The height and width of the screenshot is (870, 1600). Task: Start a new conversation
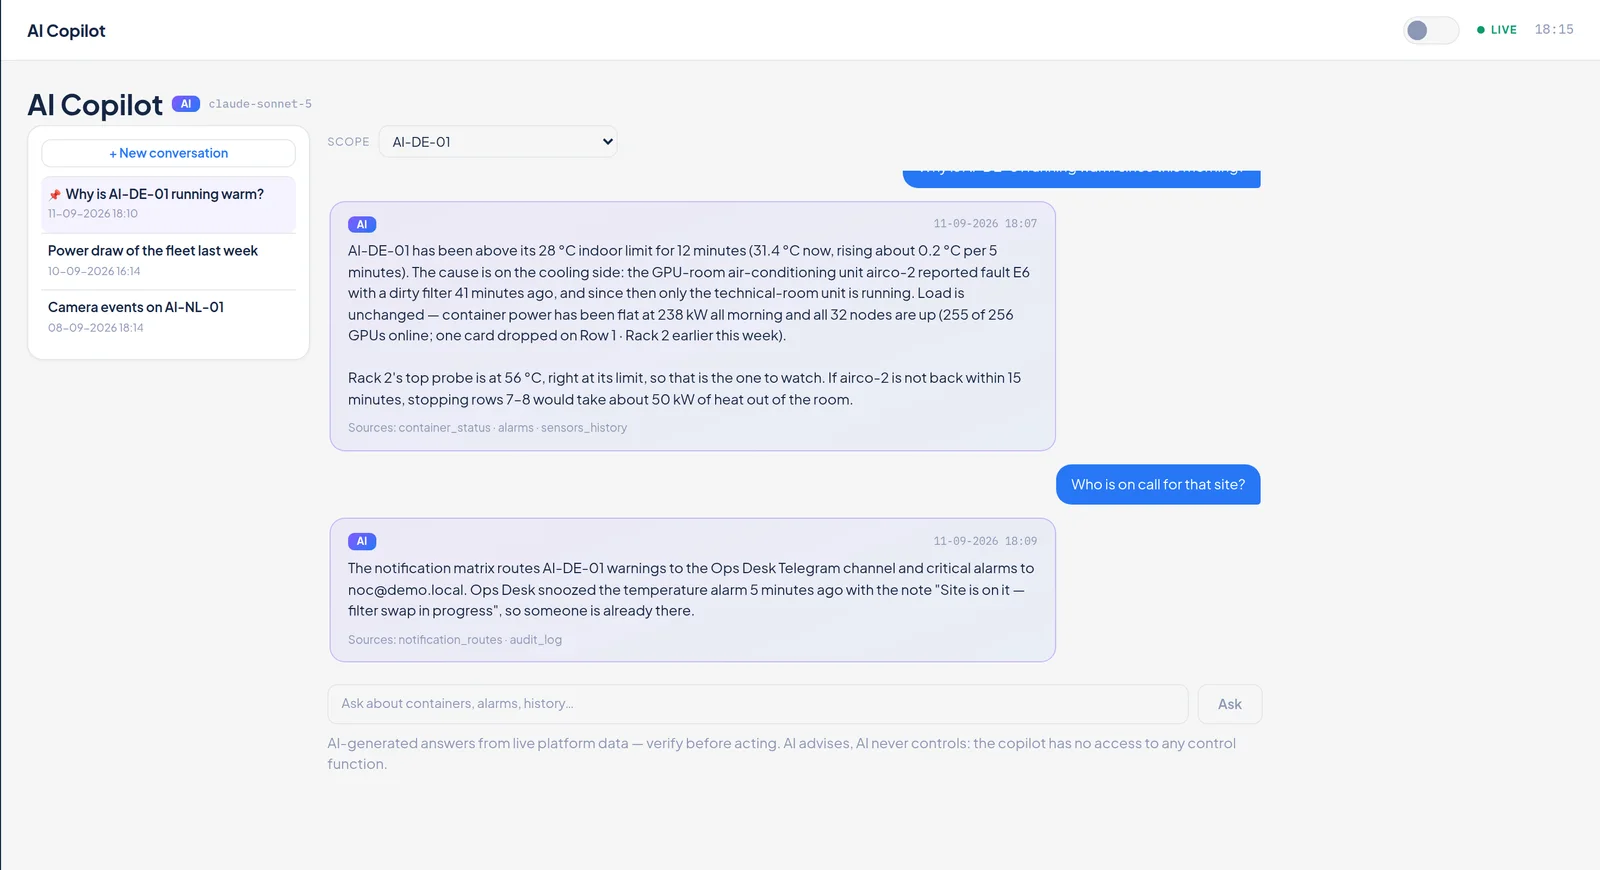(168, 153)
